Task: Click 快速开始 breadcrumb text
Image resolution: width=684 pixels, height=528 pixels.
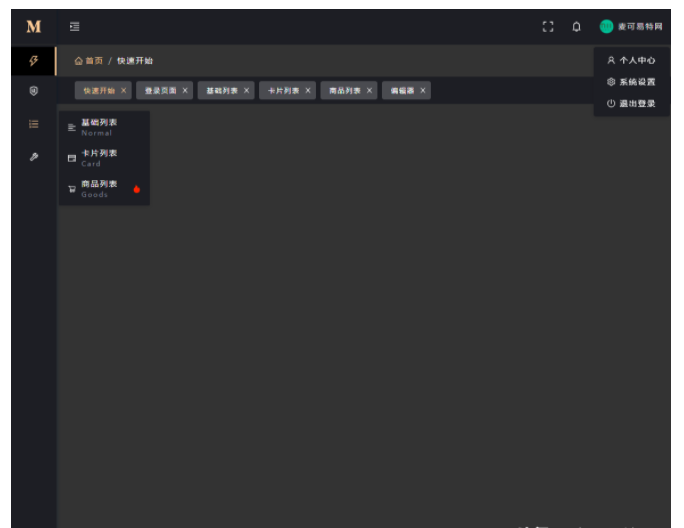Action: [135, 61]
